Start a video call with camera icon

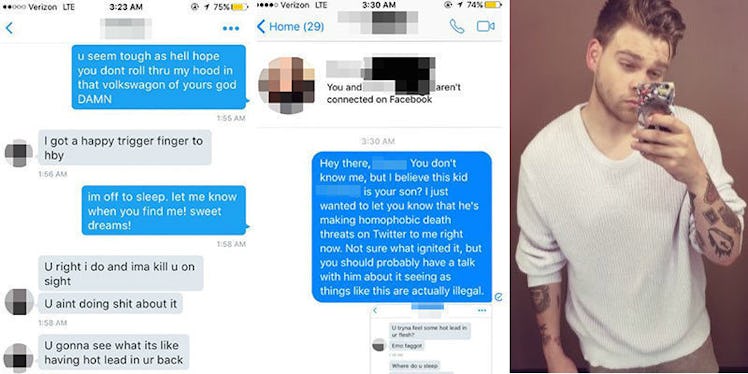coord(486,26)
